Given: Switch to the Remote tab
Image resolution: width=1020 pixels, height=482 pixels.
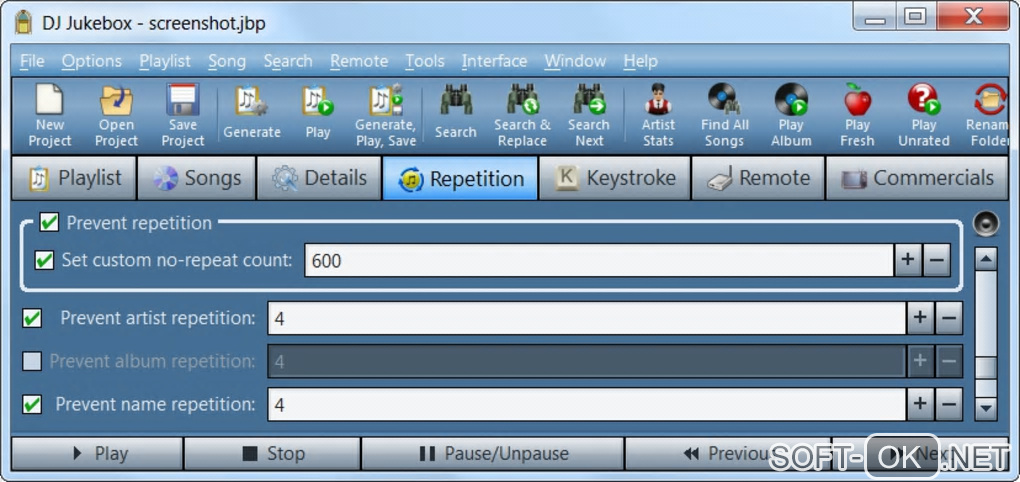Looking at the screenshot, I should pyautogui.click(x=758, y=178).
